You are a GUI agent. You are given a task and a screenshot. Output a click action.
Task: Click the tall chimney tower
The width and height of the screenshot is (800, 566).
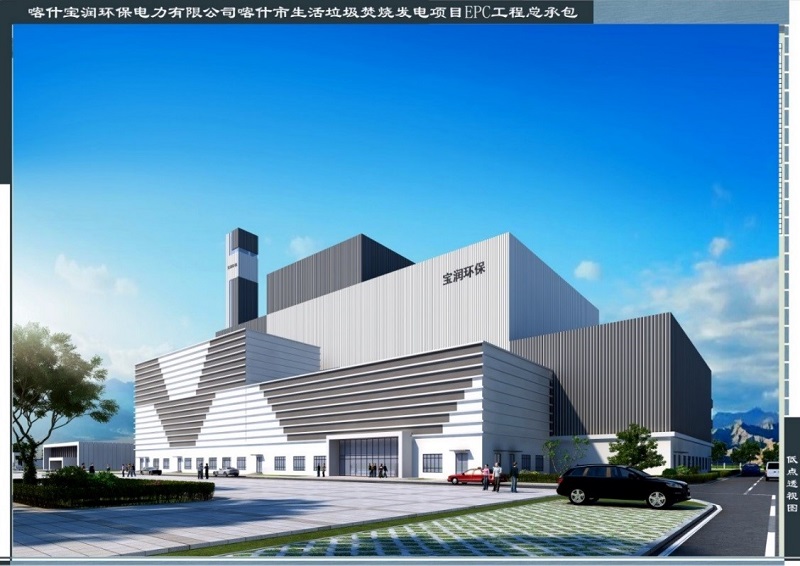click(242, 276)
